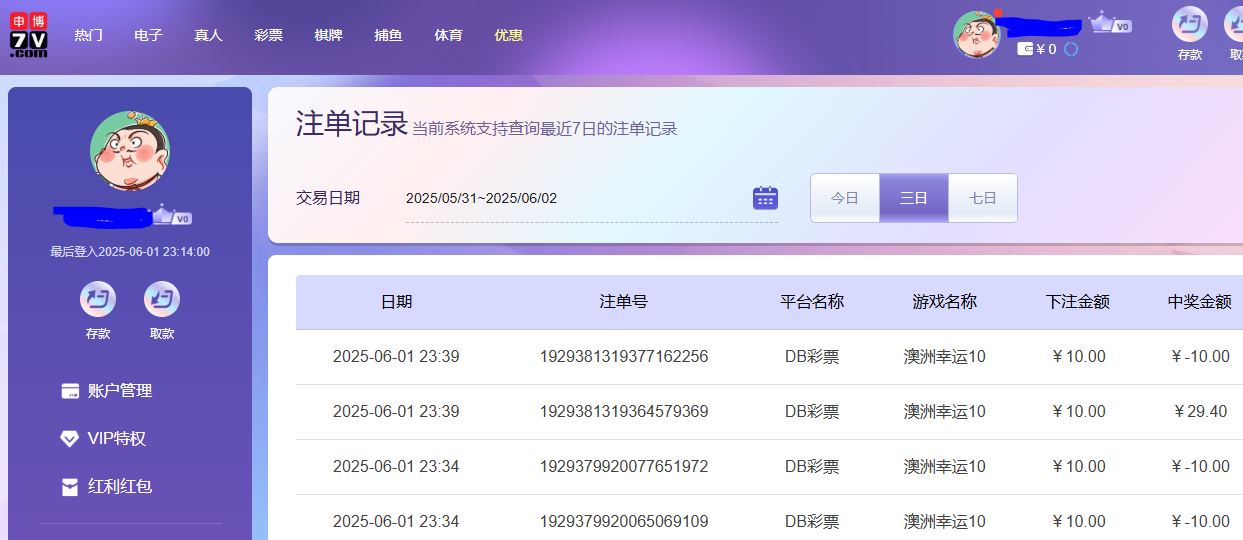
Task: Click the sidebar deposit (存款) icon
Action: 98,299
